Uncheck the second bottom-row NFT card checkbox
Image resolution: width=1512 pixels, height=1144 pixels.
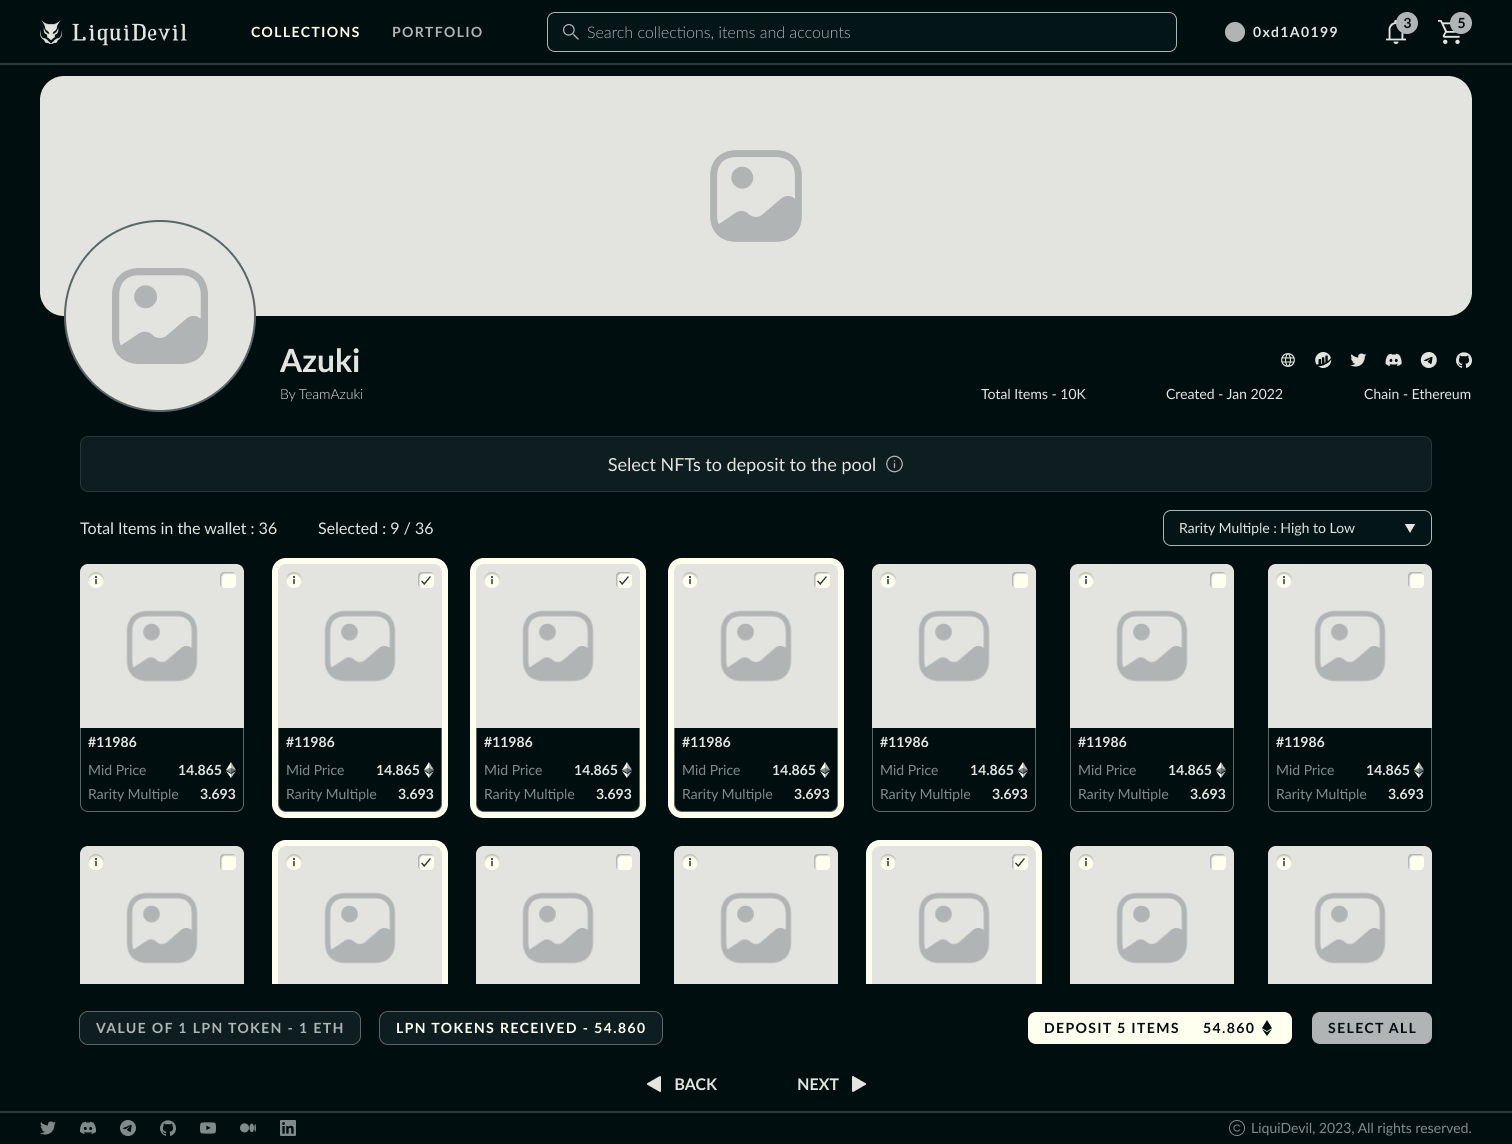426,862
